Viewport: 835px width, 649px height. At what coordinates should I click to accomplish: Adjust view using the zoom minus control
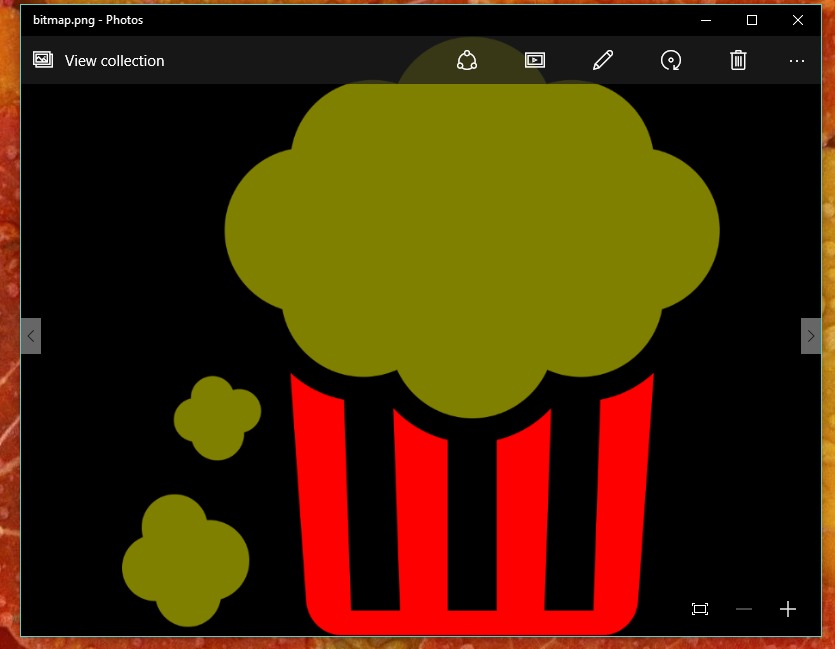[x=743, y=609]
